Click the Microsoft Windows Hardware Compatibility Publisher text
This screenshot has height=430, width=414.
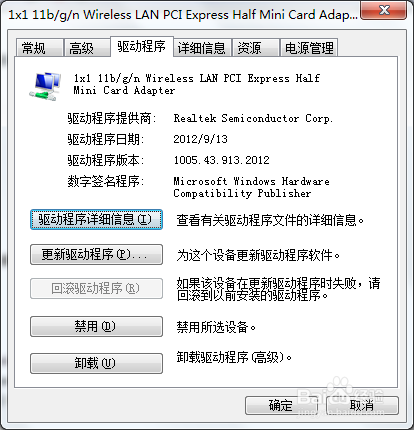[x=252, y=187]
